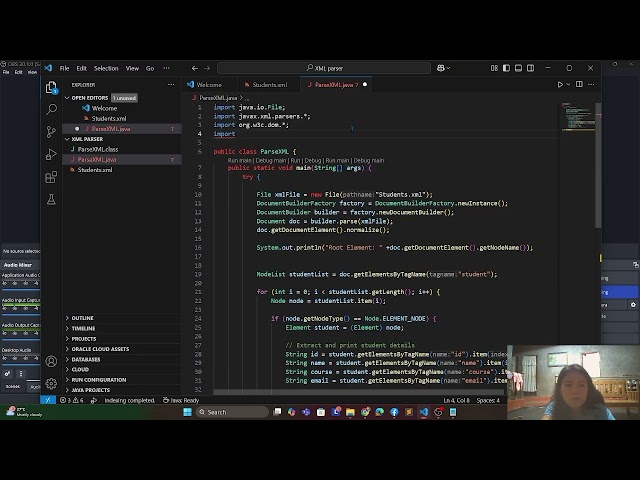Viewport: 640px width, 480px height.
Task: Open the VS Code Edit menu
Action: pyautogui.click(x=82, y=68)
